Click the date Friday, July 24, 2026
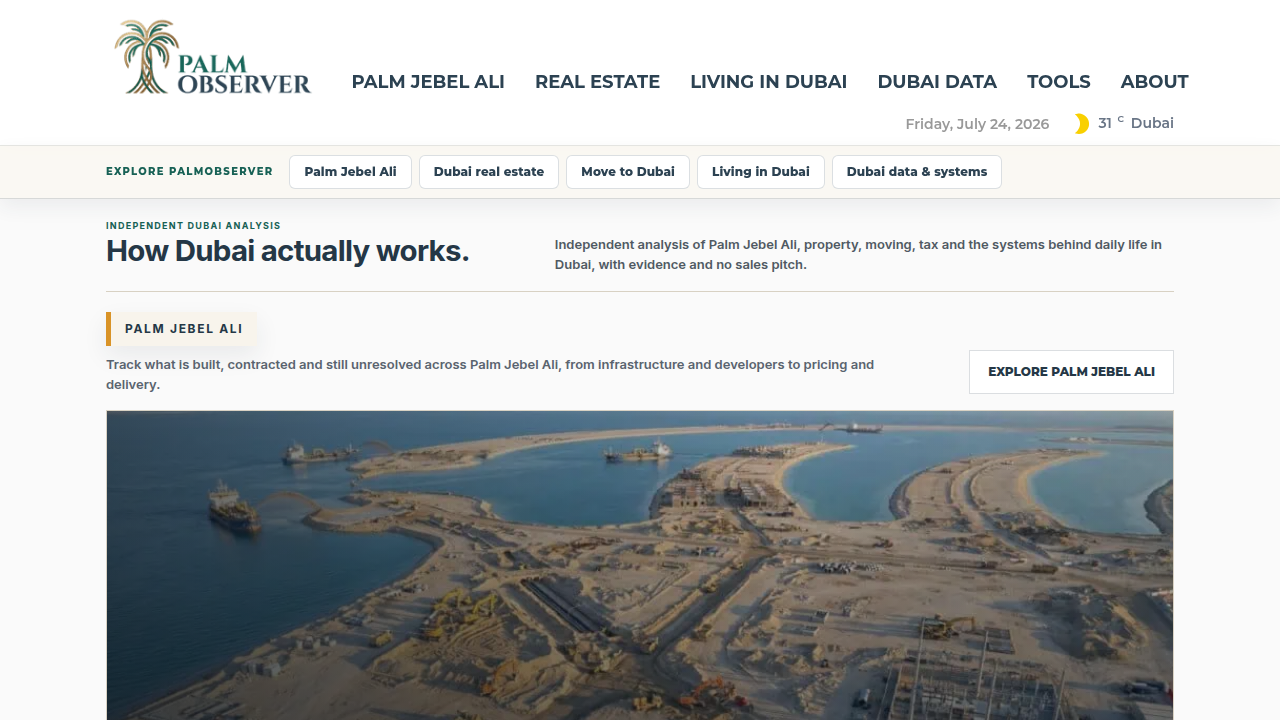The image size is (1280, 720). pyautogui.click(x=977, y=124)
